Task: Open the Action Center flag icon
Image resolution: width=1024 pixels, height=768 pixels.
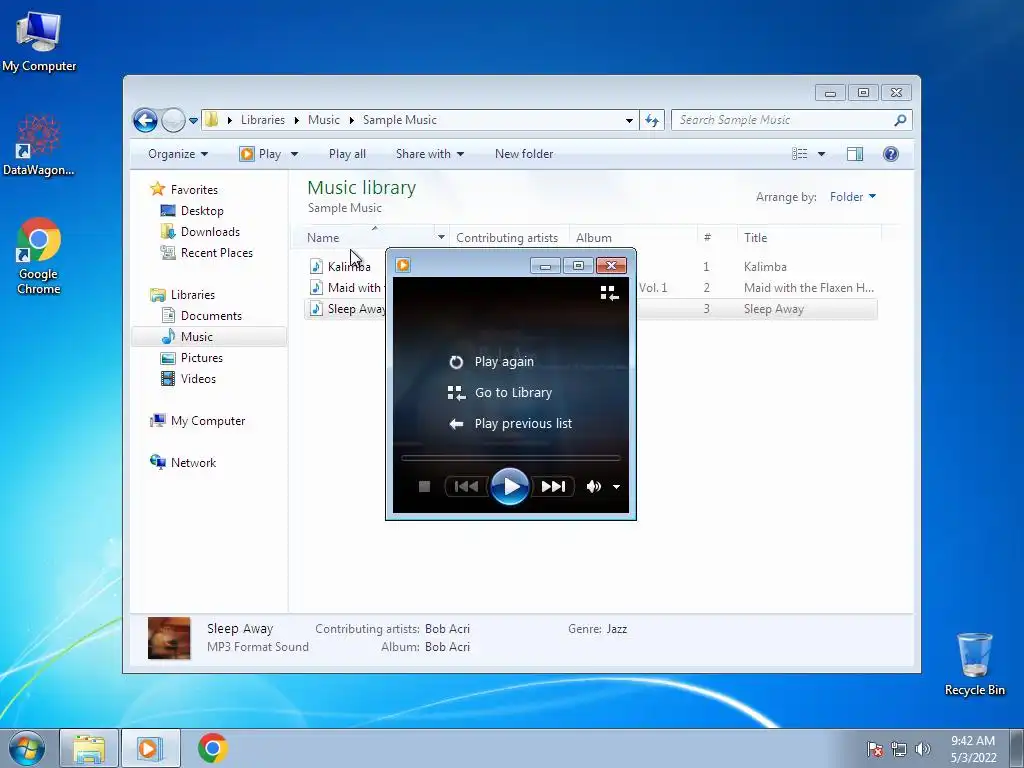Action: (x=874, y=749)
